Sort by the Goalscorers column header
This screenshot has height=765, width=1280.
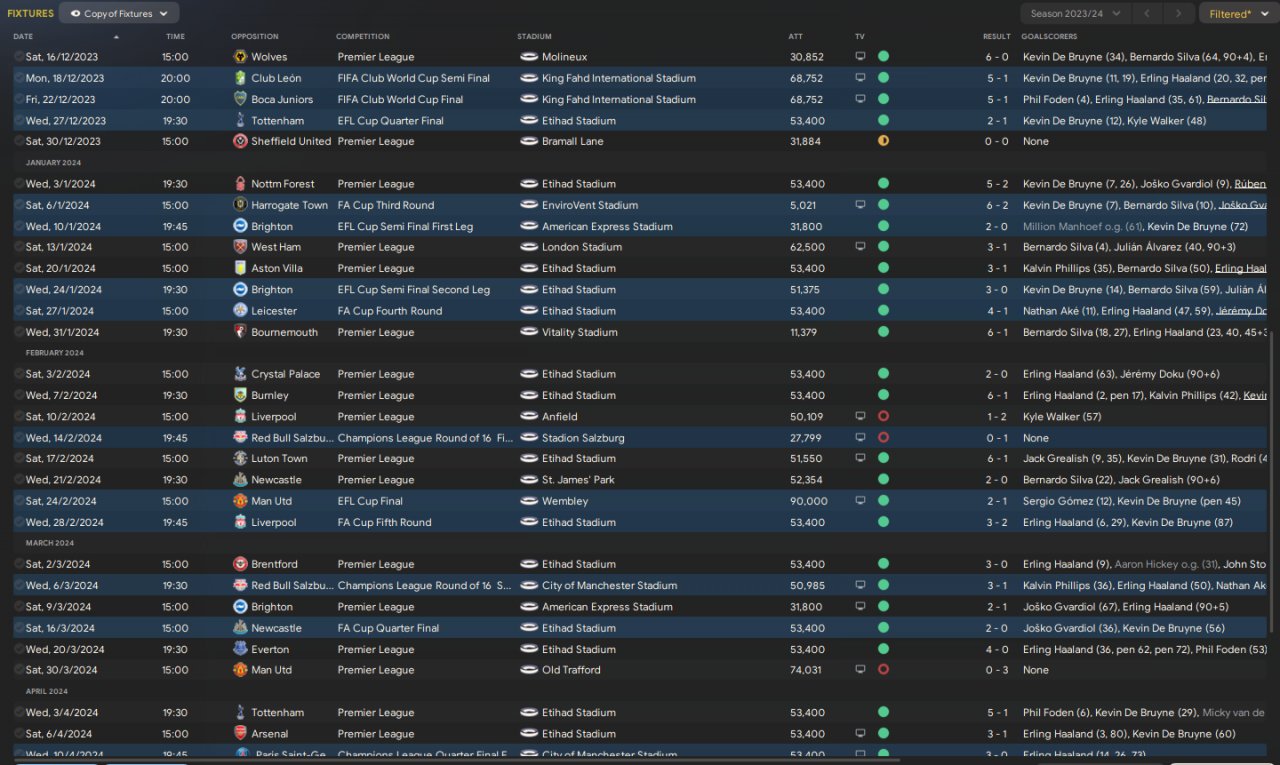(x=1049, y=37)
